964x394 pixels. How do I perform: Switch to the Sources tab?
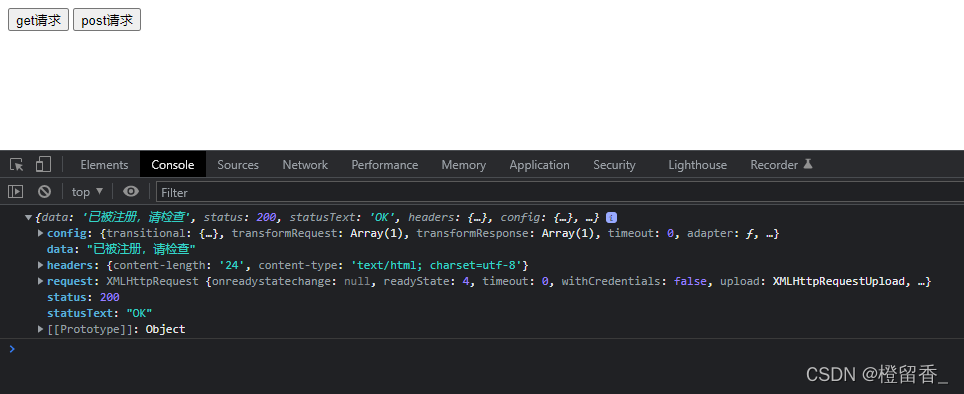[238, 165]
